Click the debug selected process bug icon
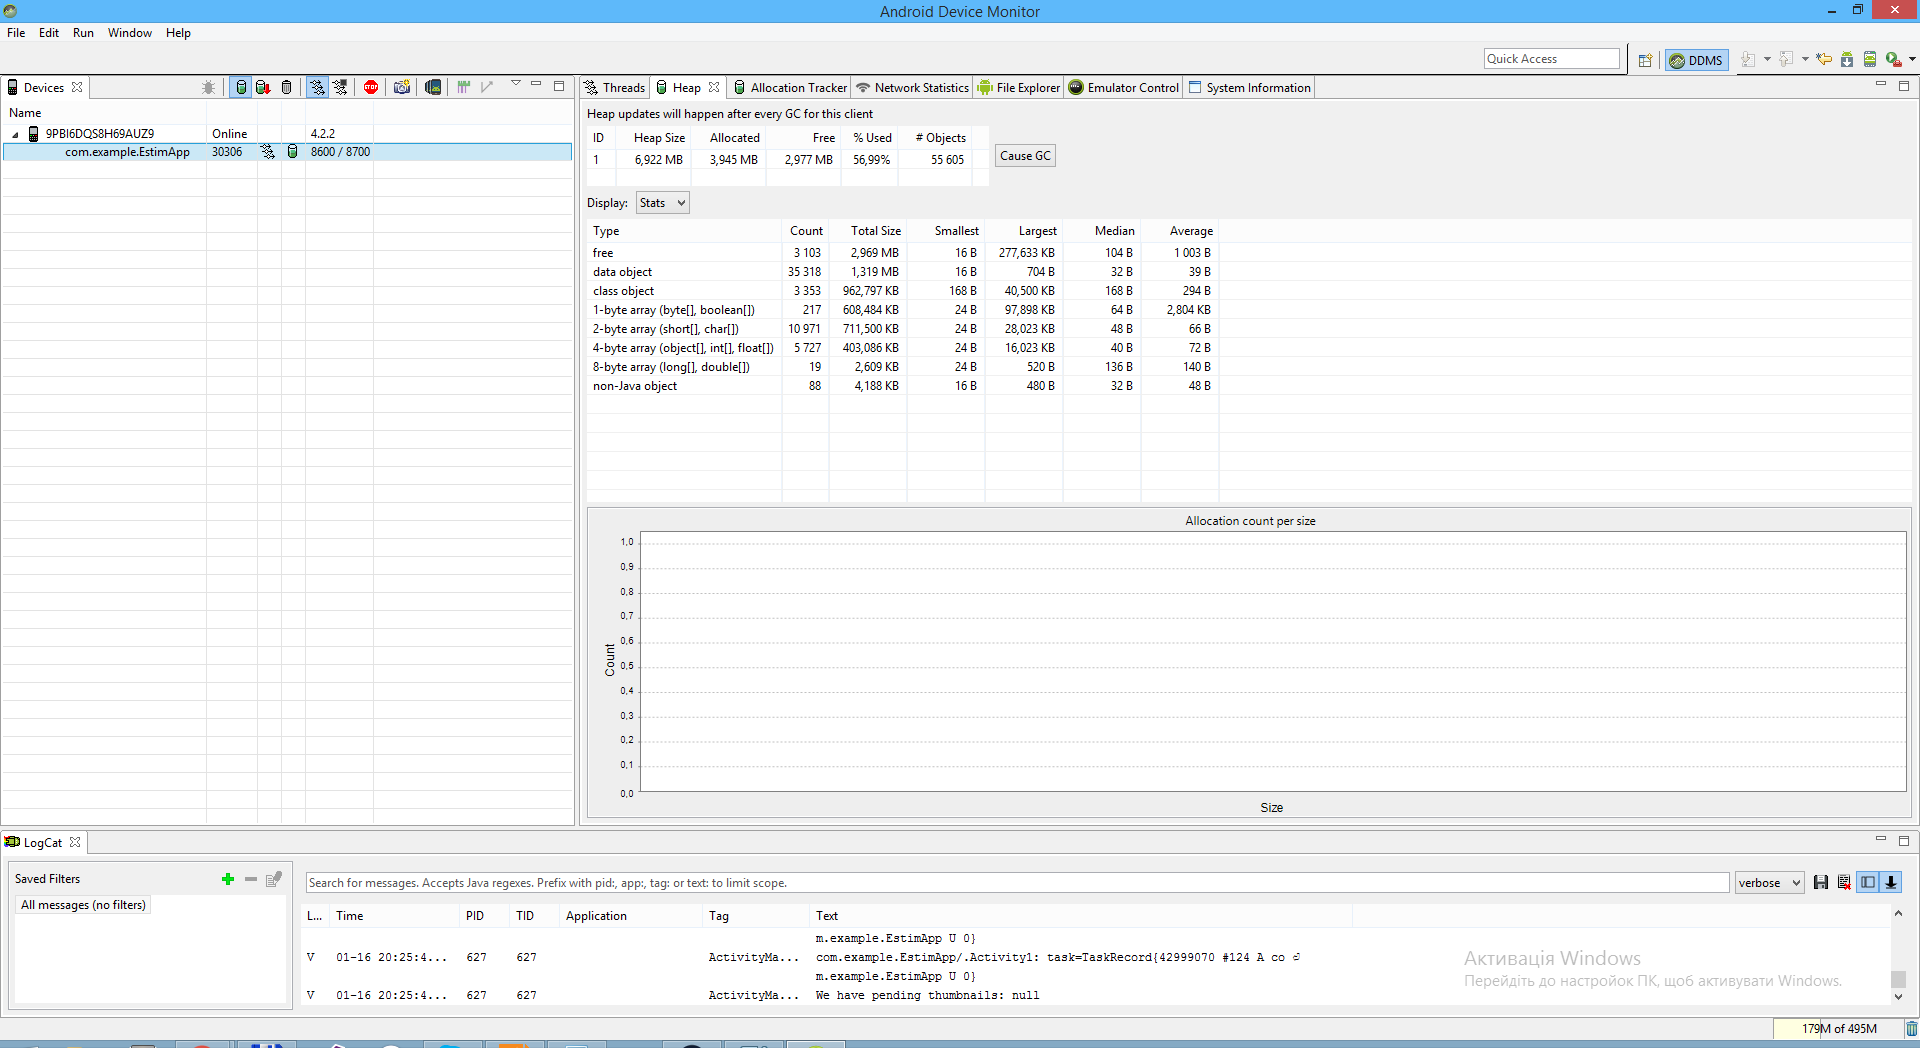This screenshot has height=1048, width=1920. click(x=209, y=88)
